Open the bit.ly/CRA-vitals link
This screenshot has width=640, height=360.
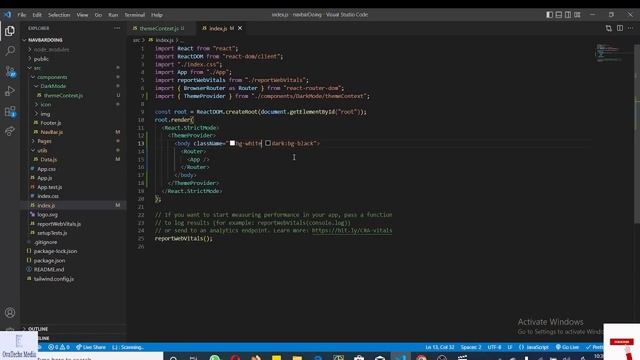[x=352, y=231]
